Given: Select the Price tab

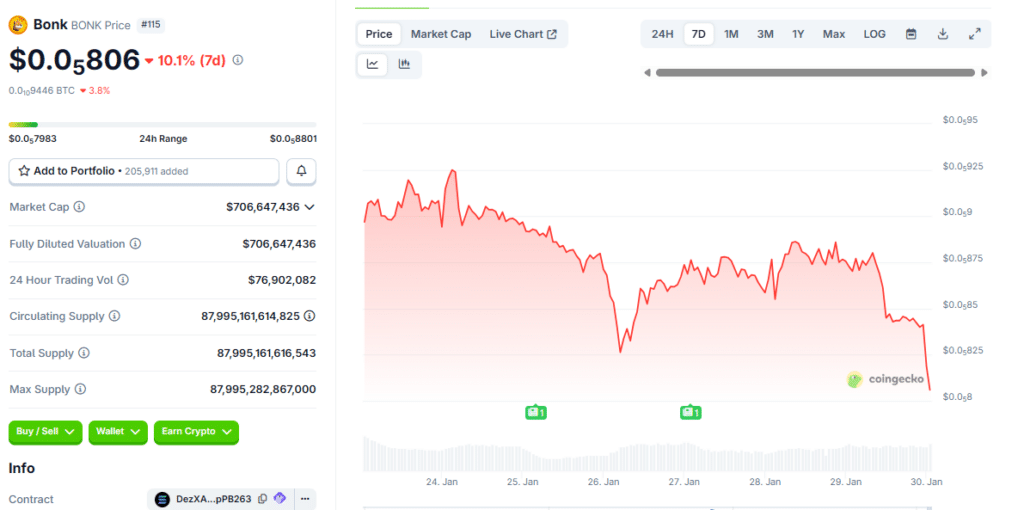Looking at the screenshot, I should tap(379, 34).
